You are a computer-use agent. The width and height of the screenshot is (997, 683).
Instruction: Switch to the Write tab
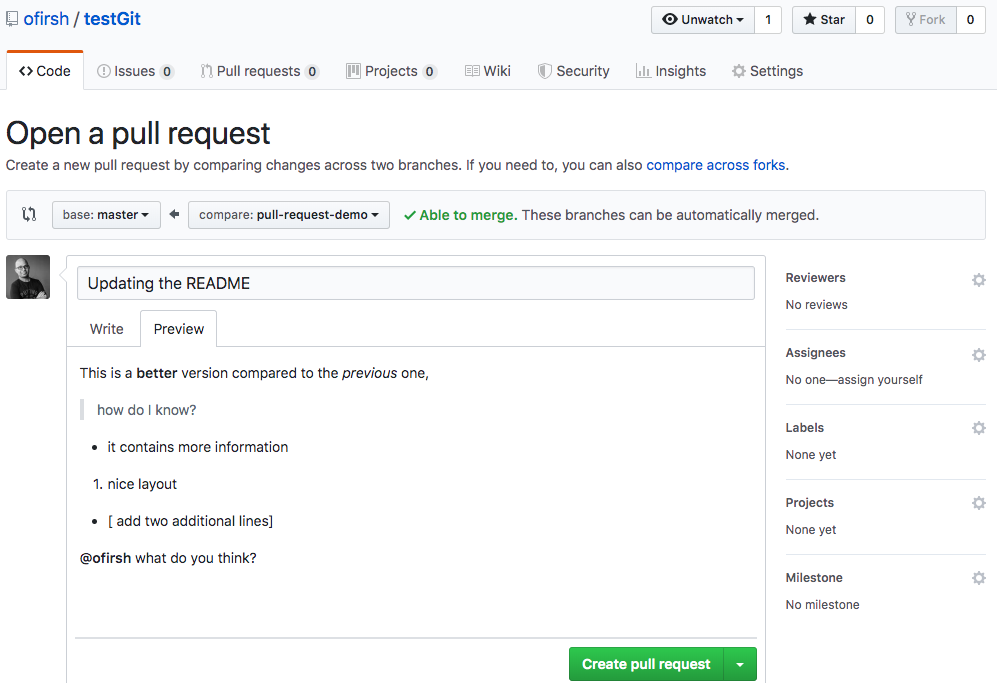coord(107,329)
